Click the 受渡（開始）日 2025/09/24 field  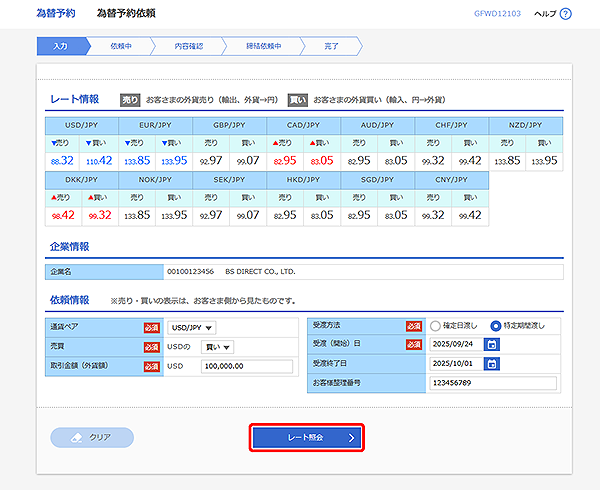coord(456,344)
